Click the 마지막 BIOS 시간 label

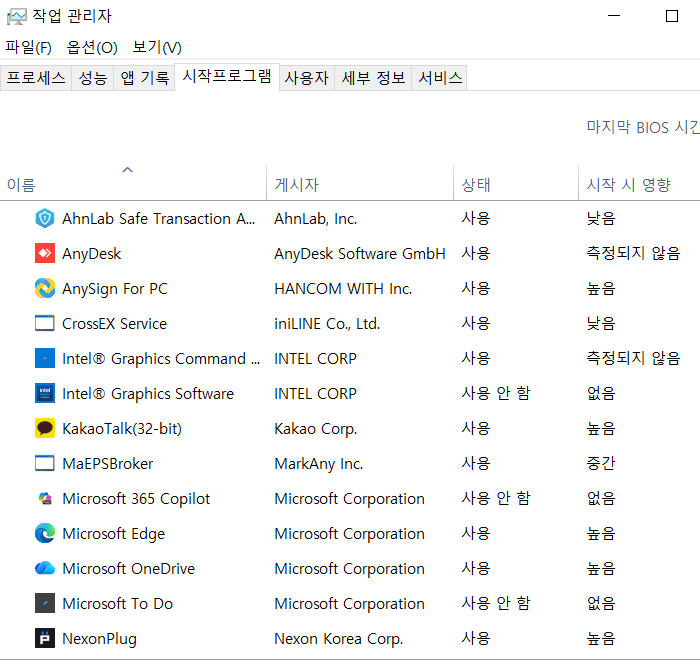(x=643, y=127)
